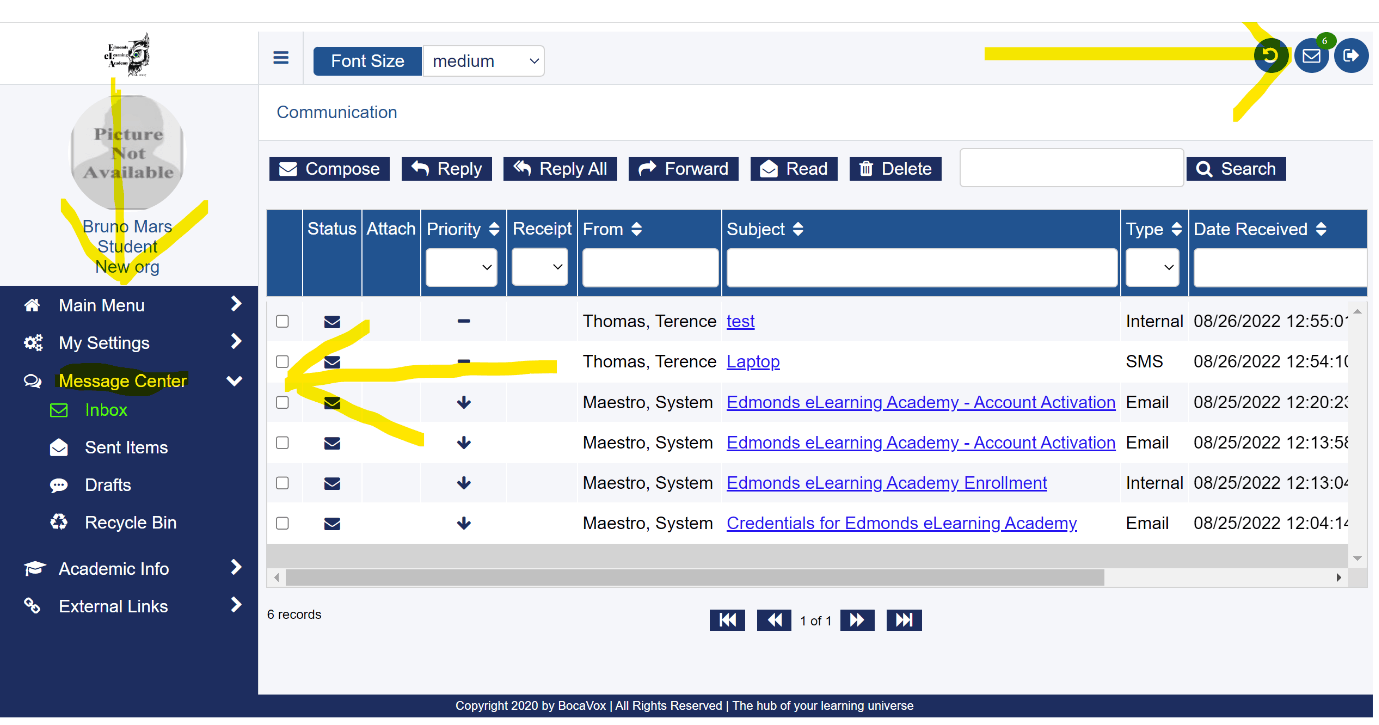Click the refresh icon in top bar
Image resolution: width=1379 pixels, height=725 pixels.
point(1271,56)
